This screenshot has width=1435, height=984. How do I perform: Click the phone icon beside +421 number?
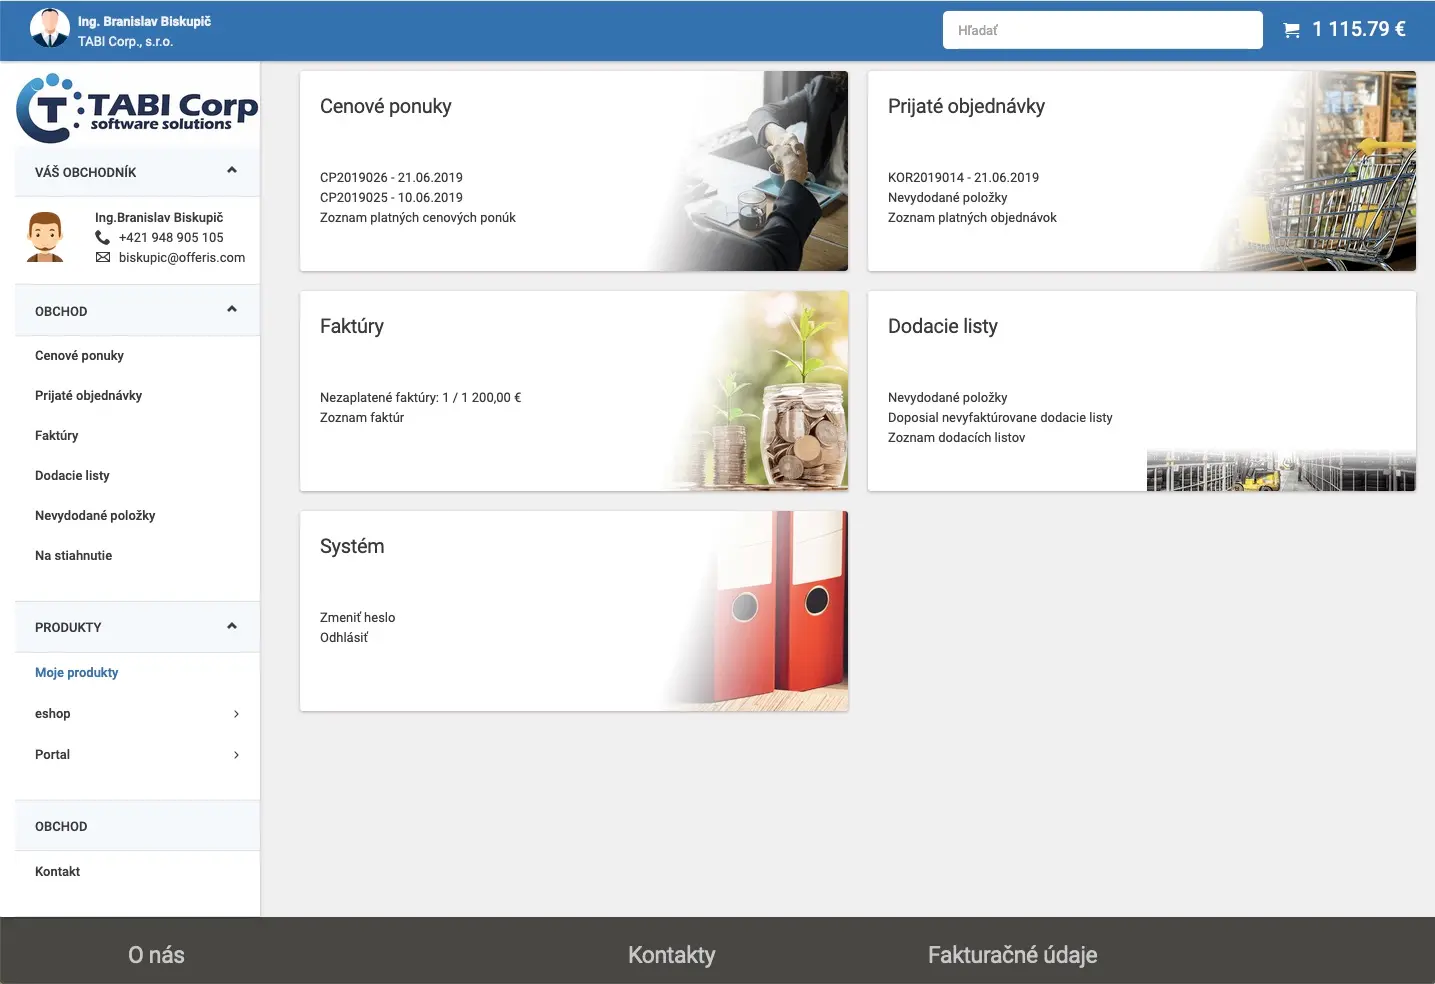102,237
